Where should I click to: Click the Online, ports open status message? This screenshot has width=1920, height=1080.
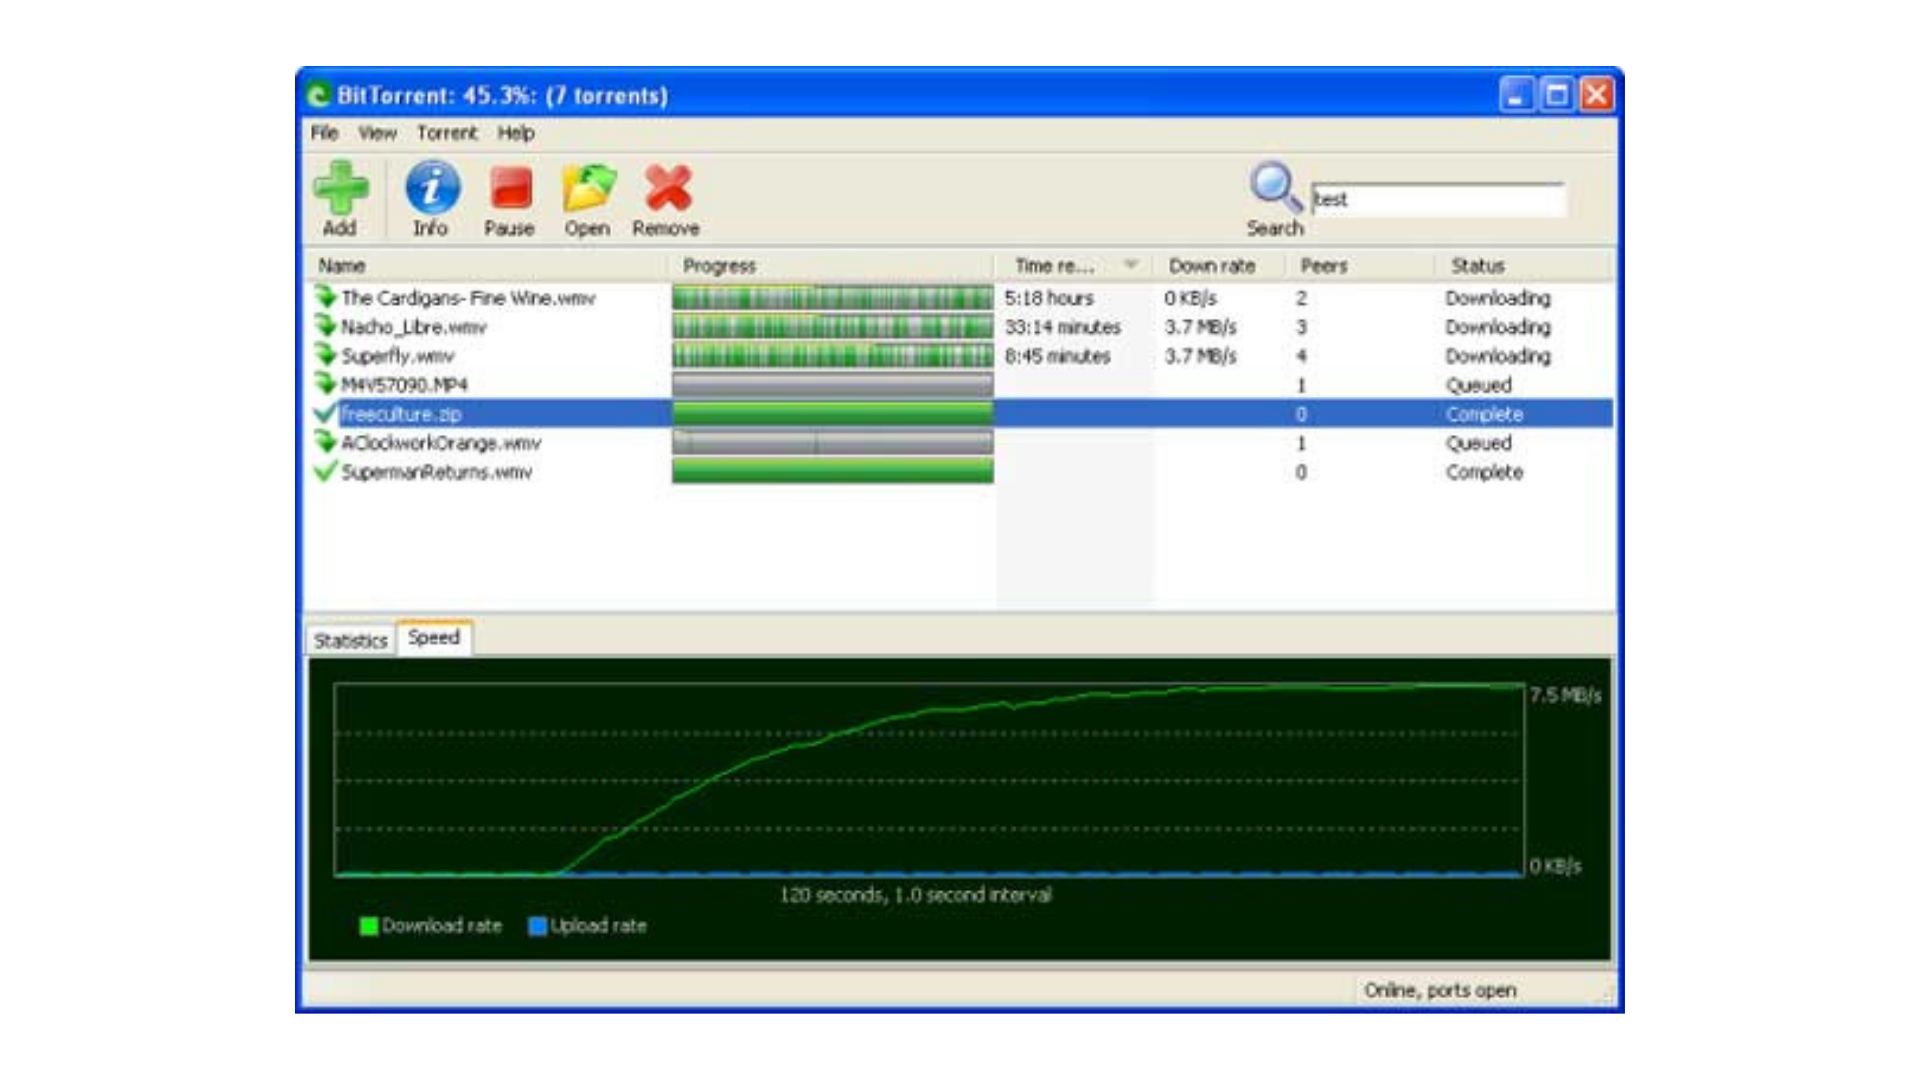(1440, 990)
